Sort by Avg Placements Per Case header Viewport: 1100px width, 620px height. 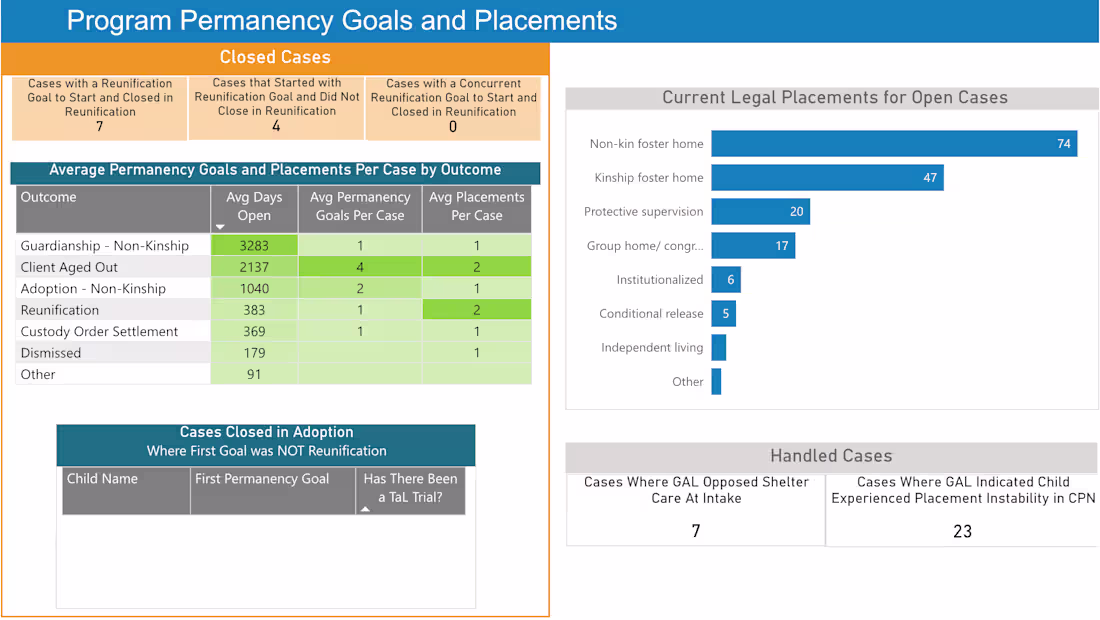tap(476, 208)
